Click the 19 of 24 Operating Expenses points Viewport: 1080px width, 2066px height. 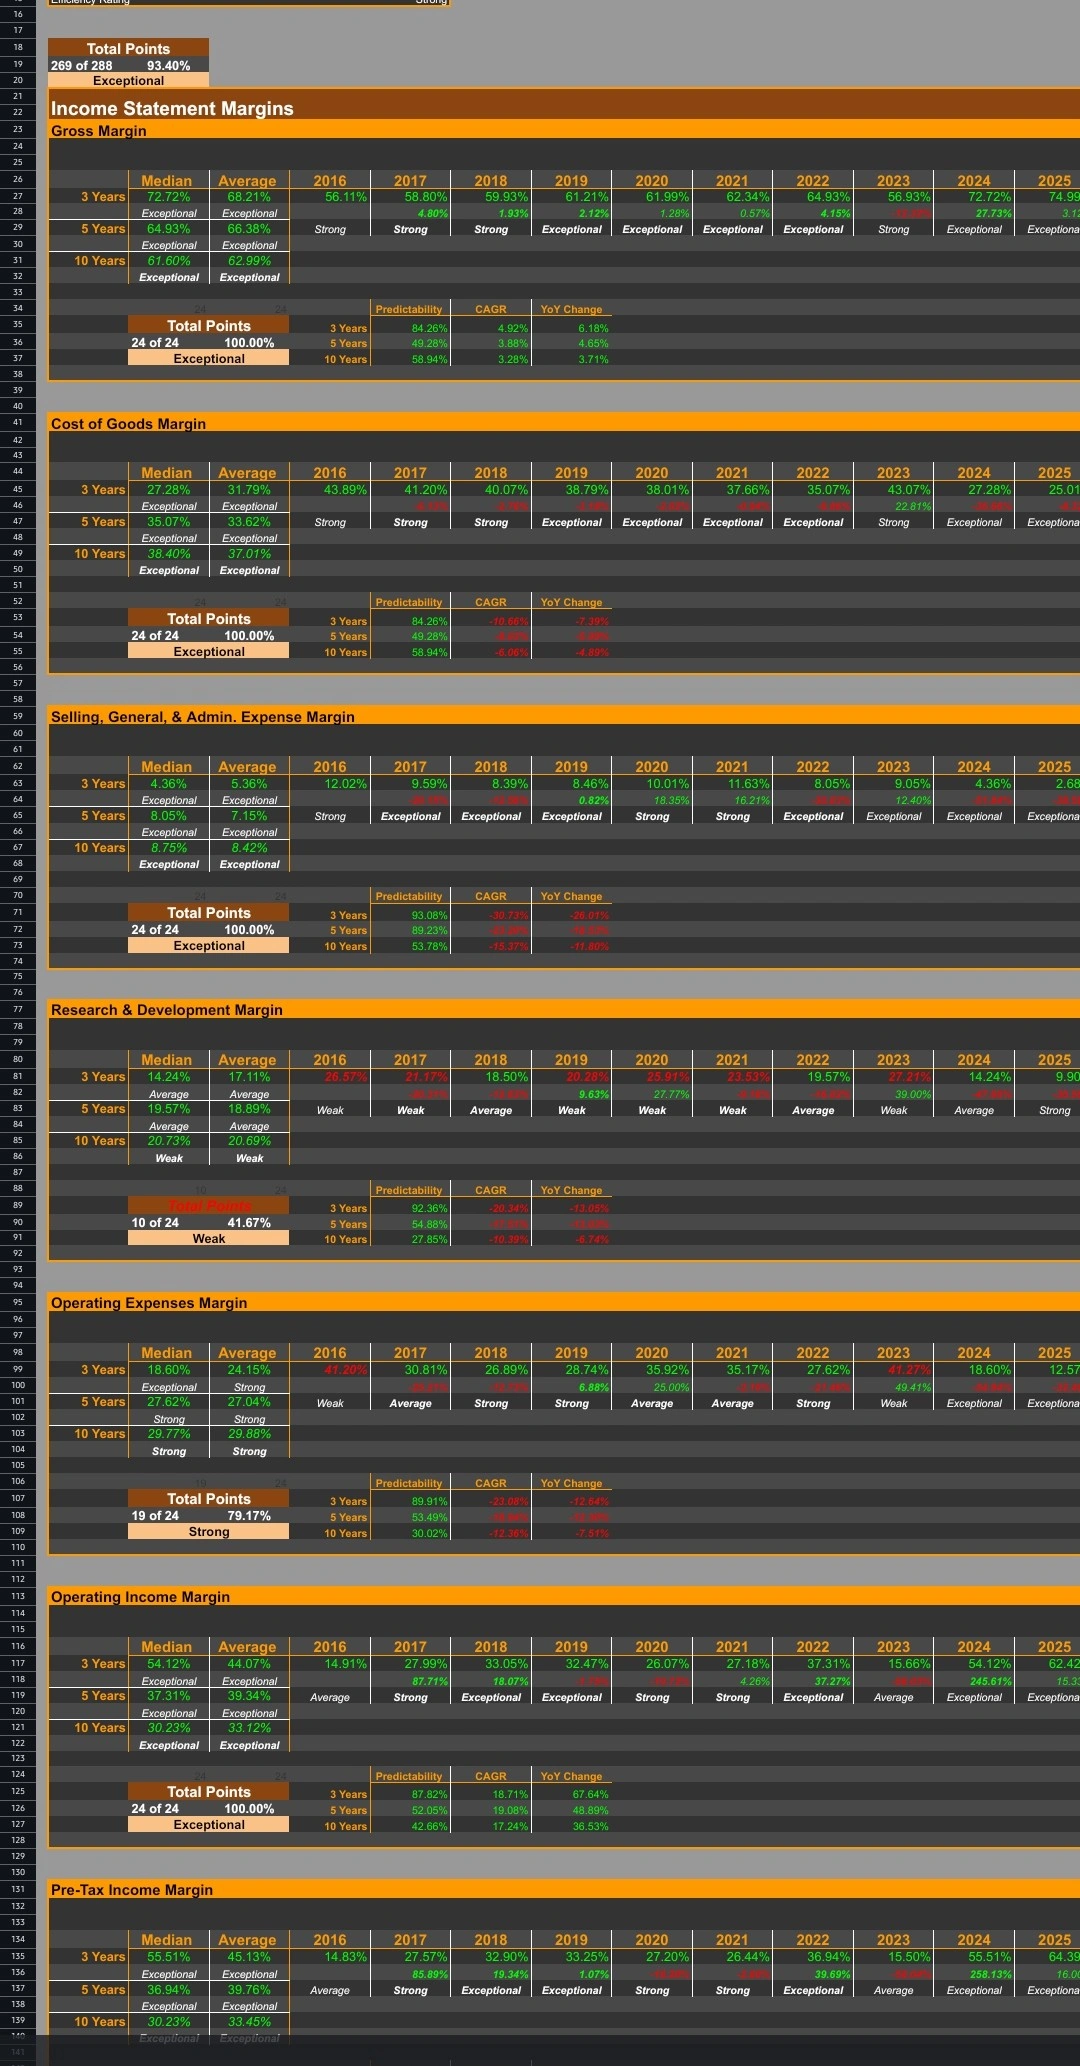155,1516
